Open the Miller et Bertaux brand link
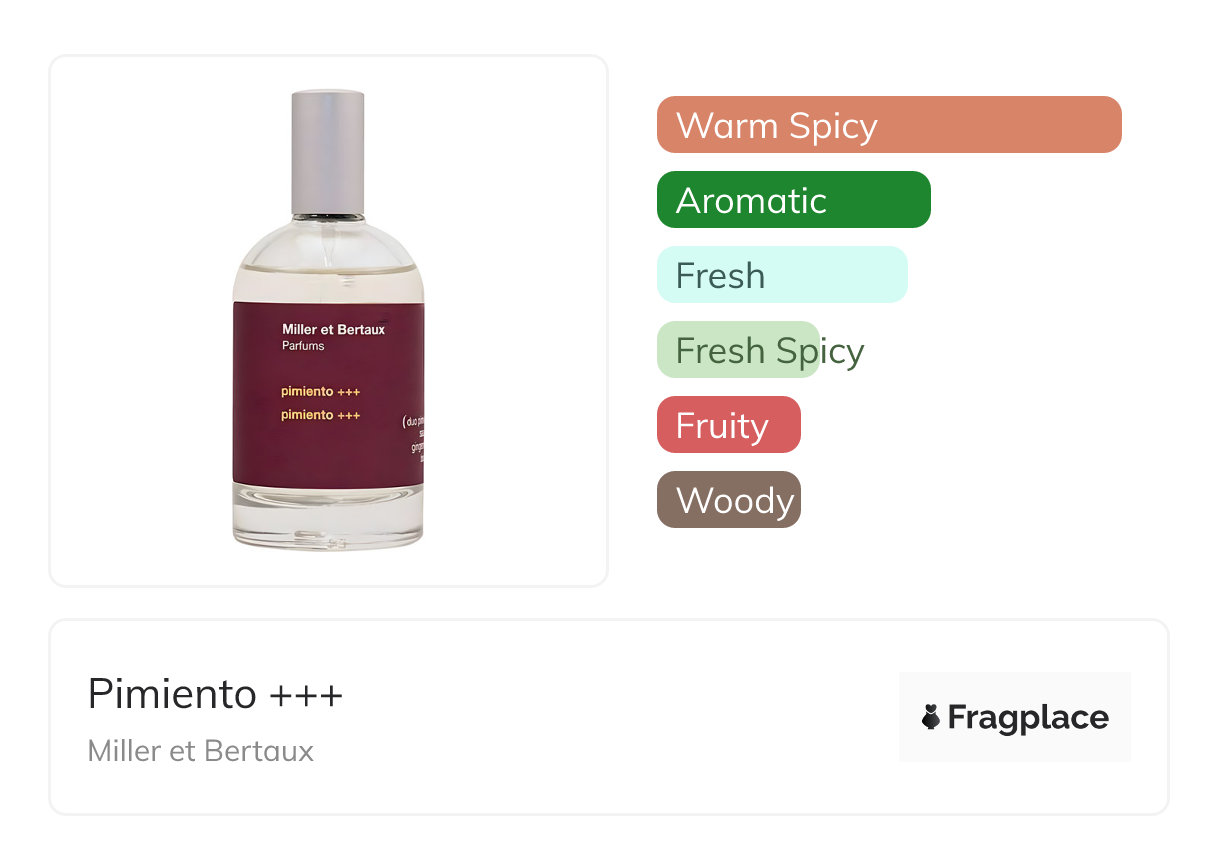The image size is (1218, 864). 201,751
